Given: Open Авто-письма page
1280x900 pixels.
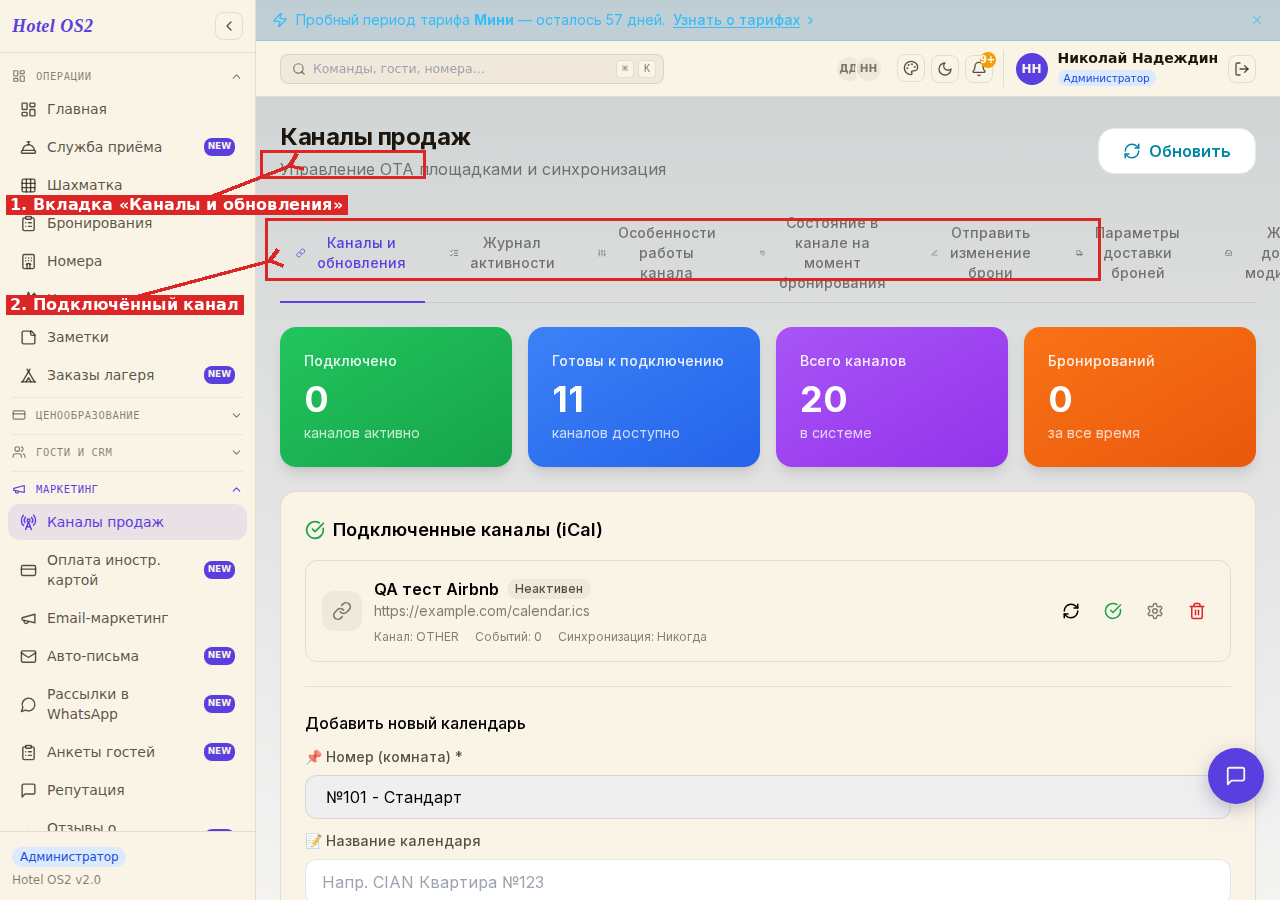Looking at the screenshot, I should tap(127, 656).
